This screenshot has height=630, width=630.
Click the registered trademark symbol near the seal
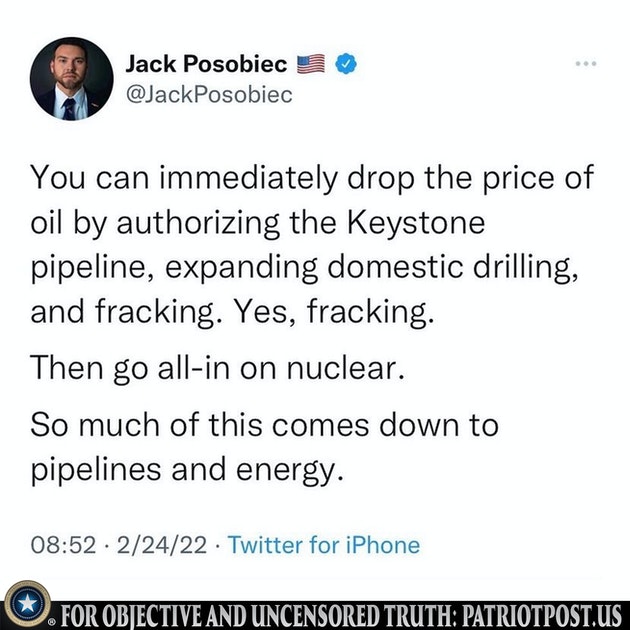[52, 622]
